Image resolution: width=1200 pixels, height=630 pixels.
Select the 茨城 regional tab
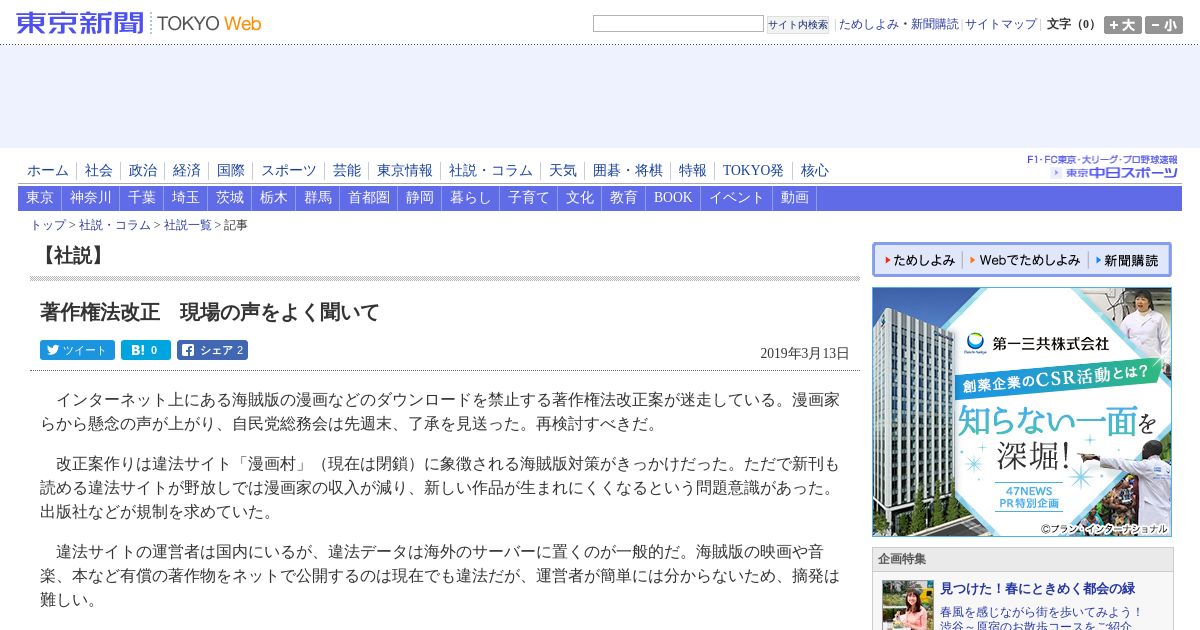point(230,198)
